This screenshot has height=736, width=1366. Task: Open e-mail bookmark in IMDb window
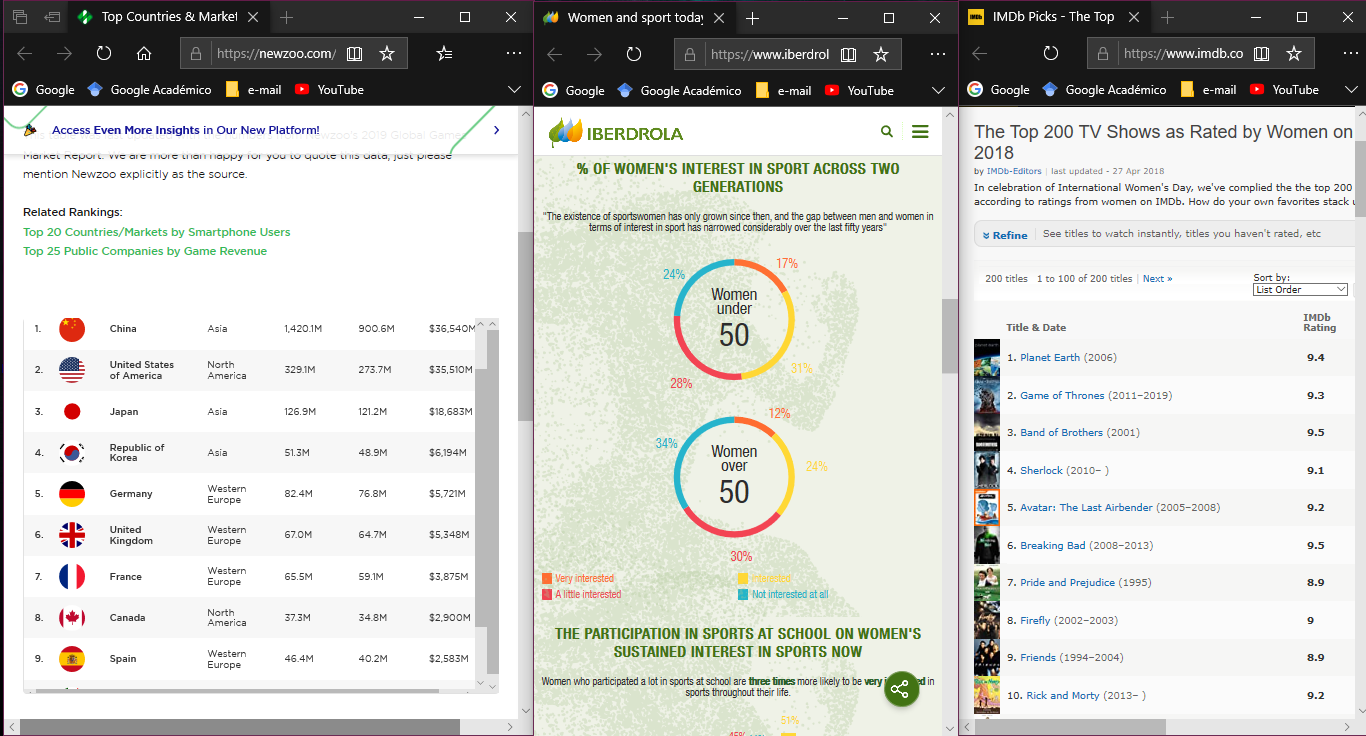coord(1208,90)
